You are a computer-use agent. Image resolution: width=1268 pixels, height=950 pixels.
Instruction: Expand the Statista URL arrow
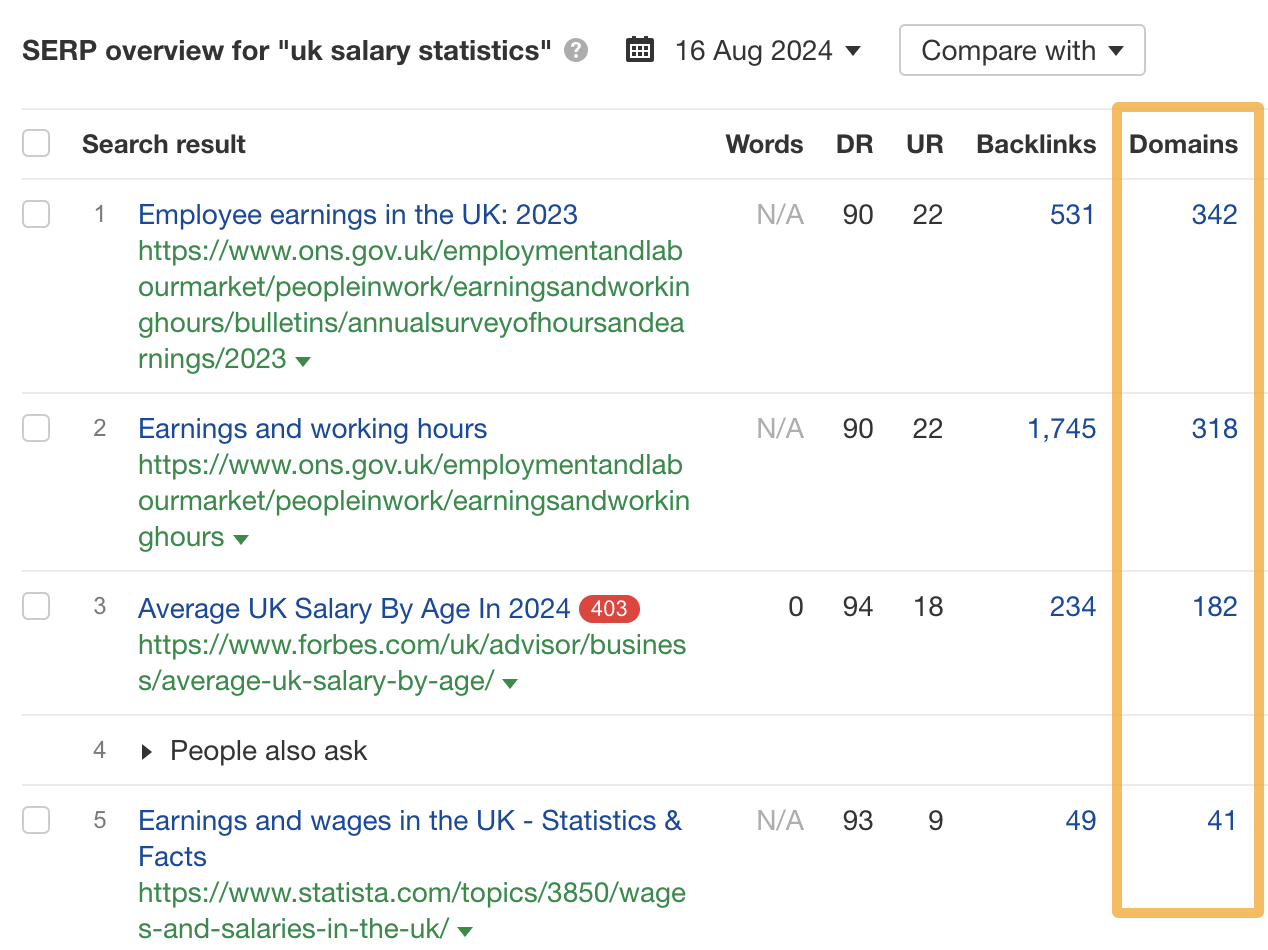click(x=463, y=929)
